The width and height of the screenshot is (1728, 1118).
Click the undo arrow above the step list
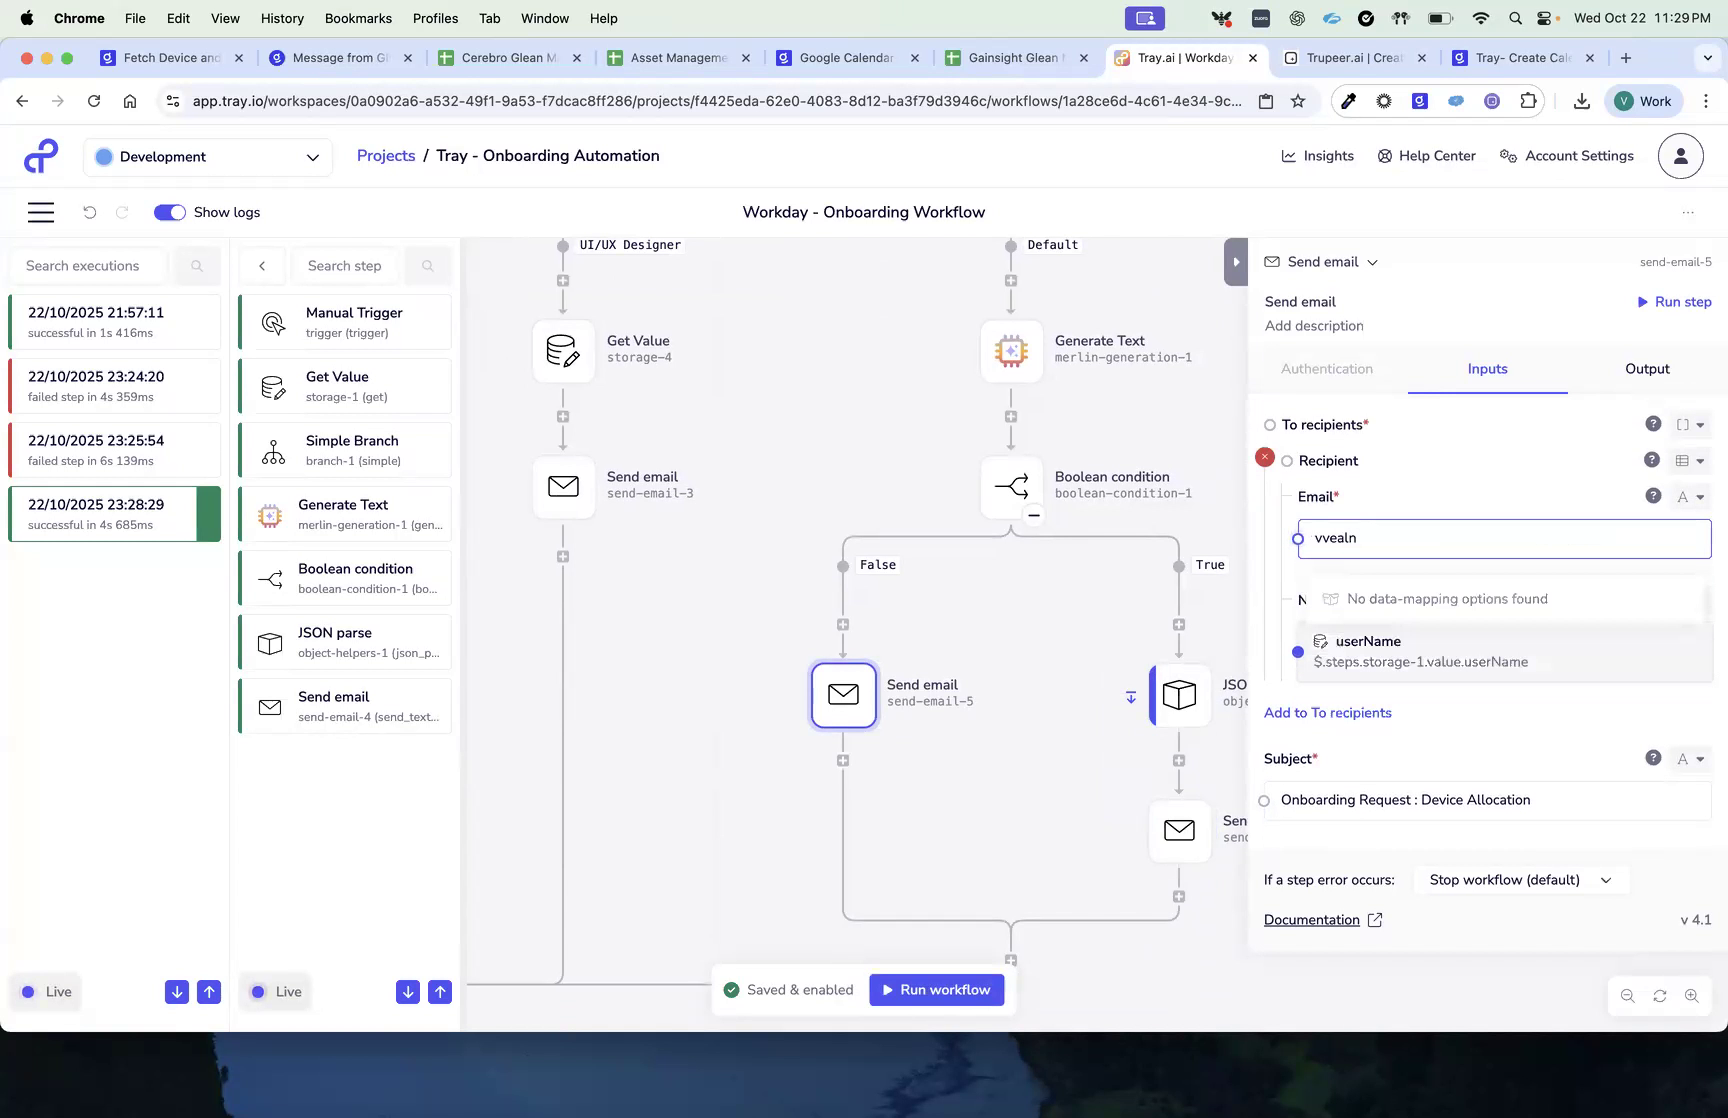[90, 212]
